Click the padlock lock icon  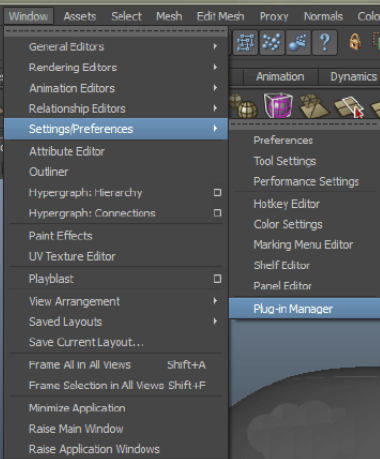click(355, 42)
